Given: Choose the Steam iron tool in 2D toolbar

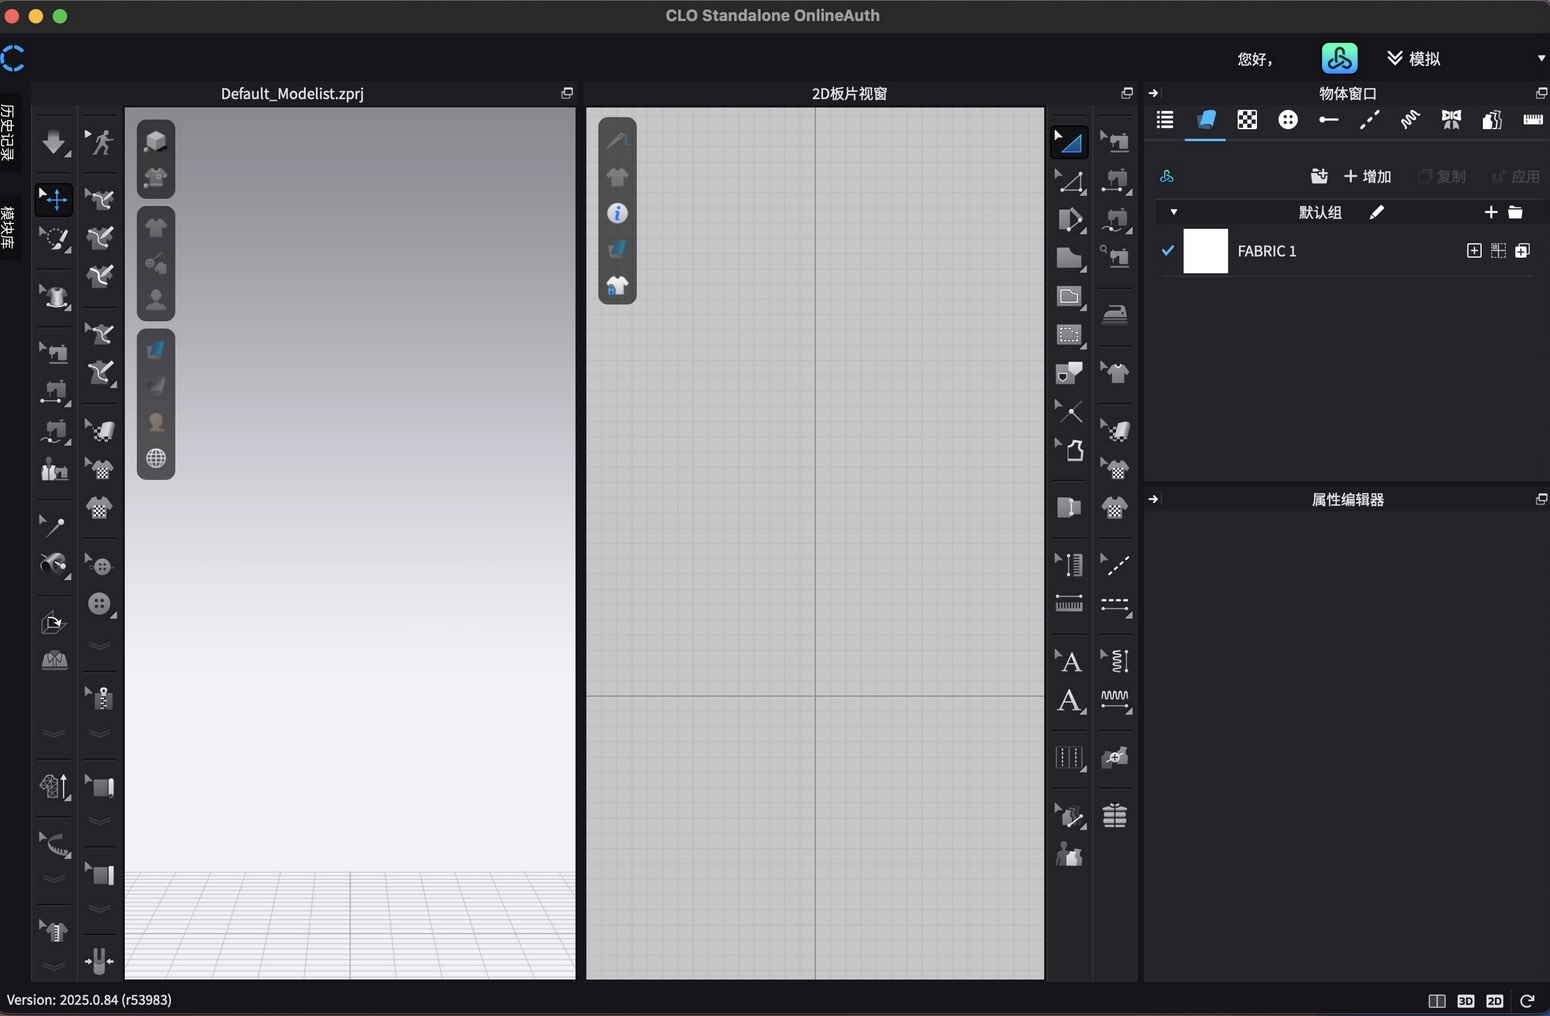Looking at the screenshot, I should (x=1115, y=315).
